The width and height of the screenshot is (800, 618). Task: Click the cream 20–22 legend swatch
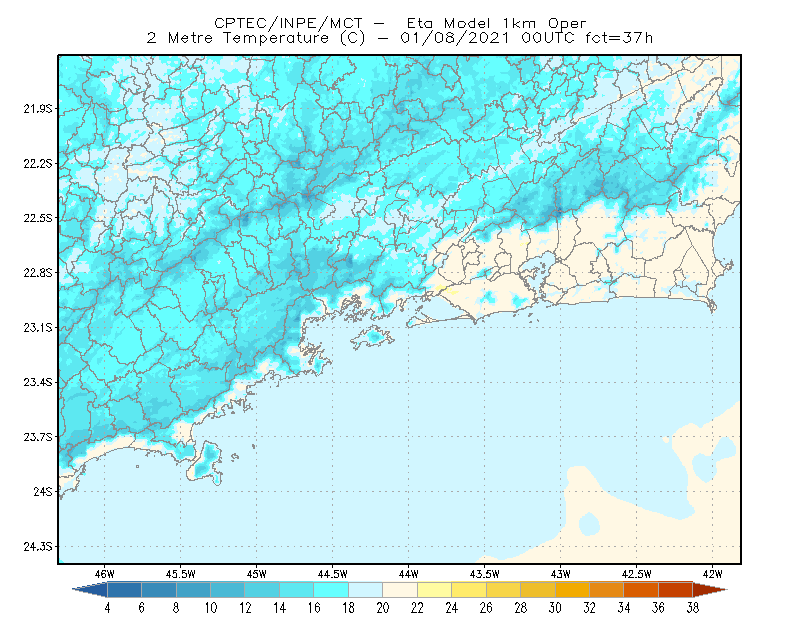(400, 589)
